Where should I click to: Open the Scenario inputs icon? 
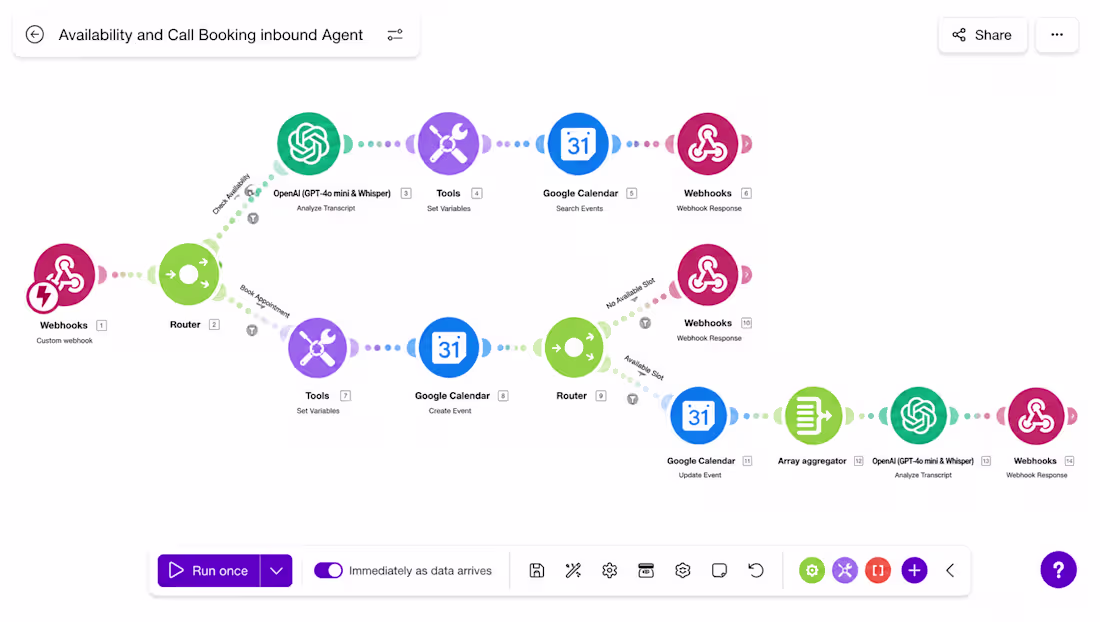tap(646, 571)
